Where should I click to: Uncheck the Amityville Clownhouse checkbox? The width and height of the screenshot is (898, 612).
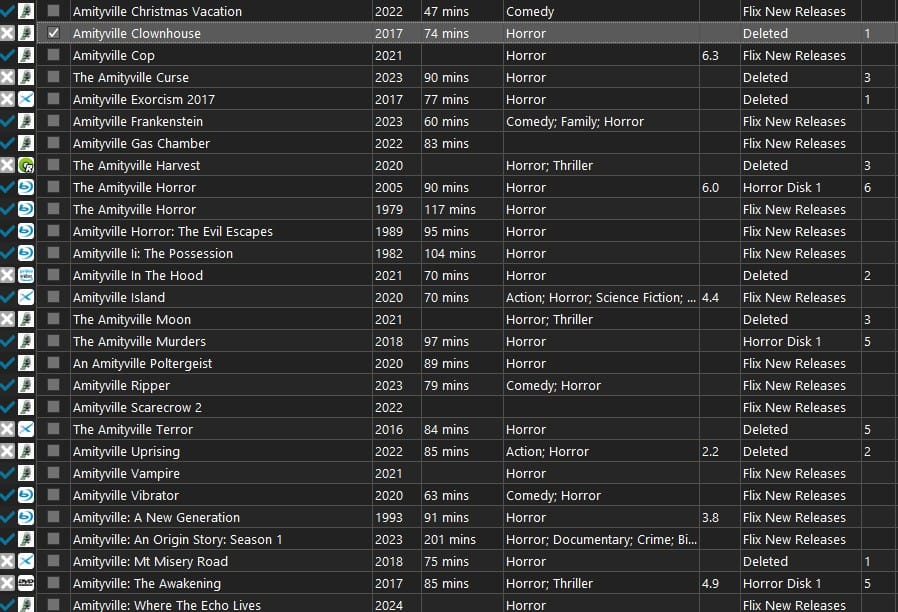coord(53,34)
